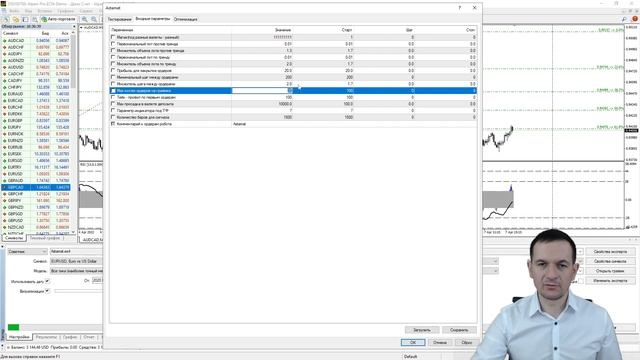Click the Загрузить button
The height and width of the screenshot is (360, 640).
pyautogui.click(x=422, y=330)
